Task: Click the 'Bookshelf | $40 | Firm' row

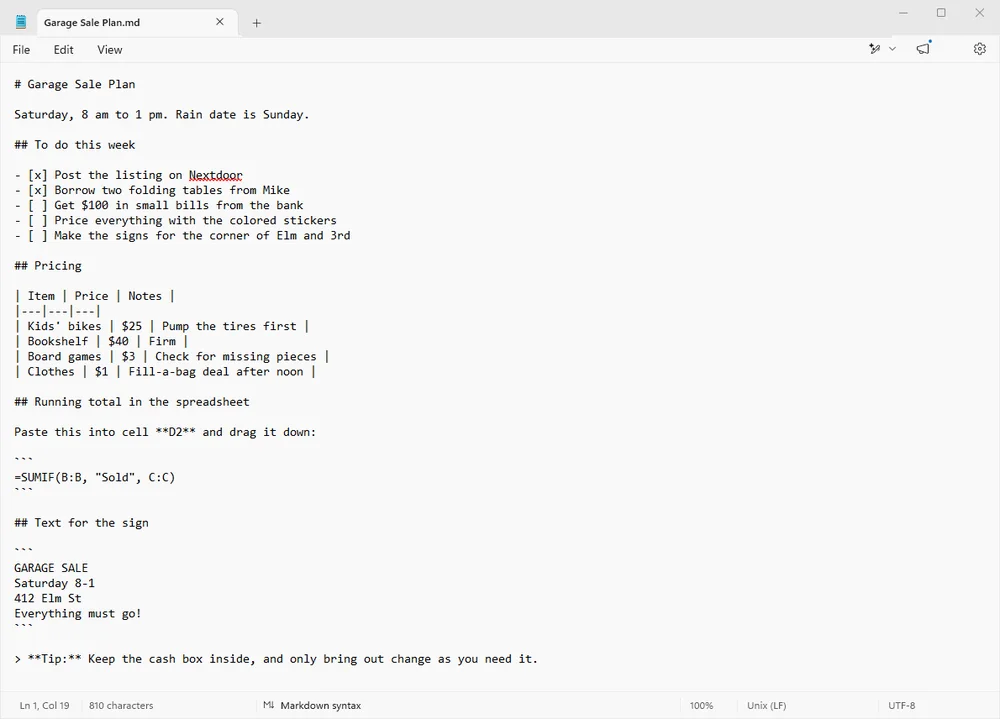Action: tap(101, 341)
